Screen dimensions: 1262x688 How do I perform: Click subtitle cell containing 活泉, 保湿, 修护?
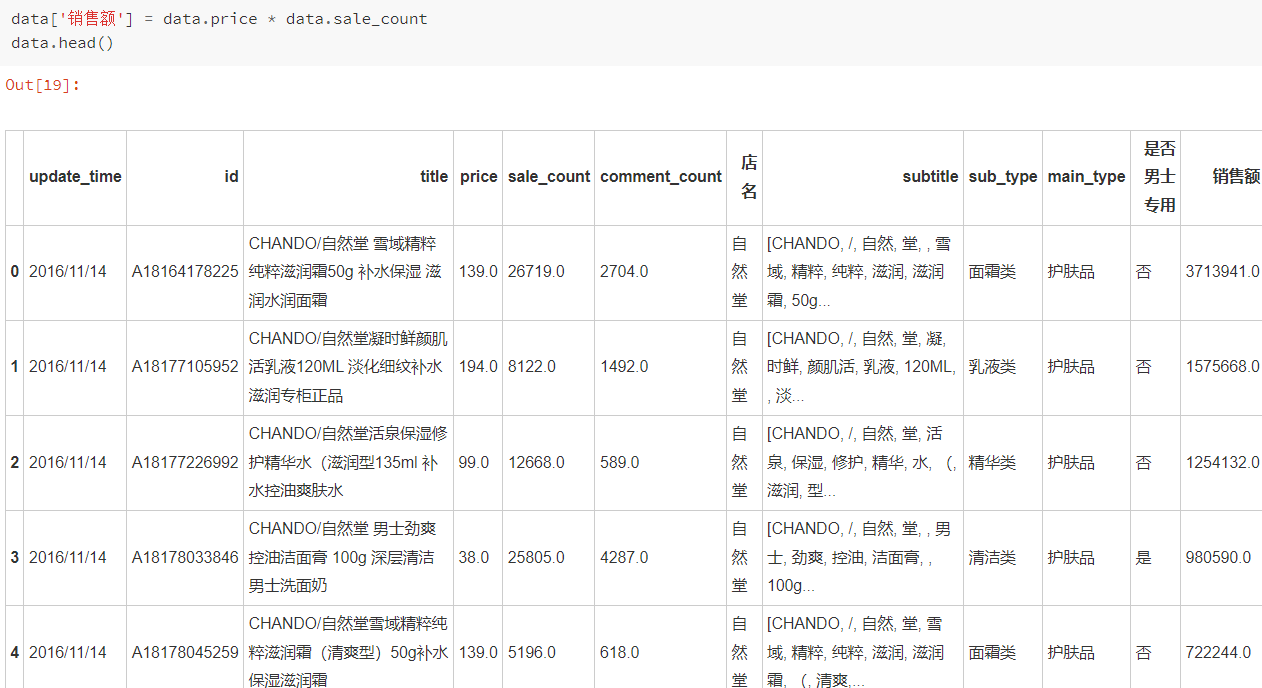click(x=861, y=462)
